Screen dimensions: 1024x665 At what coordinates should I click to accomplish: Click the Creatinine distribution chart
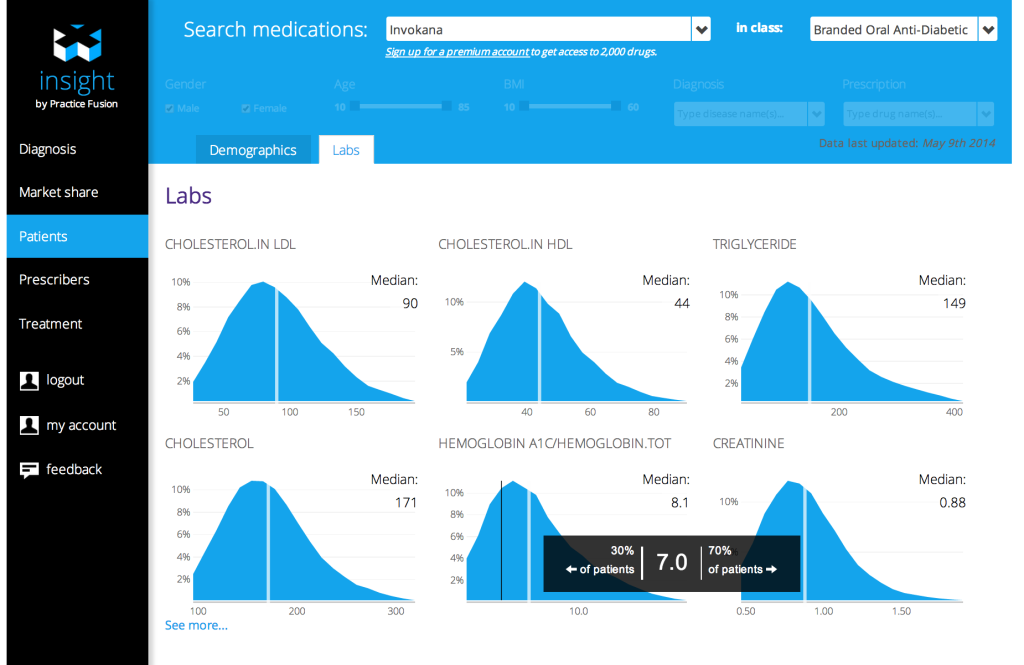[x=852, y=541]
